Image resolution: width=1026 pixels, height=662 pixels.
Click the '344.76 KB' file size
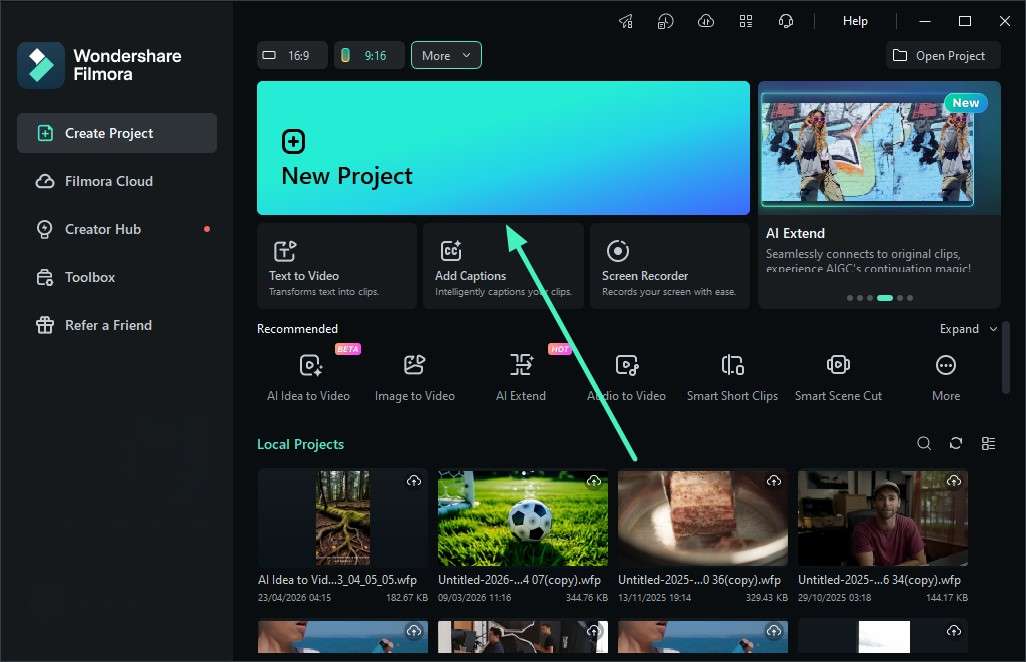pyautogui.click(x=587, y=598)
